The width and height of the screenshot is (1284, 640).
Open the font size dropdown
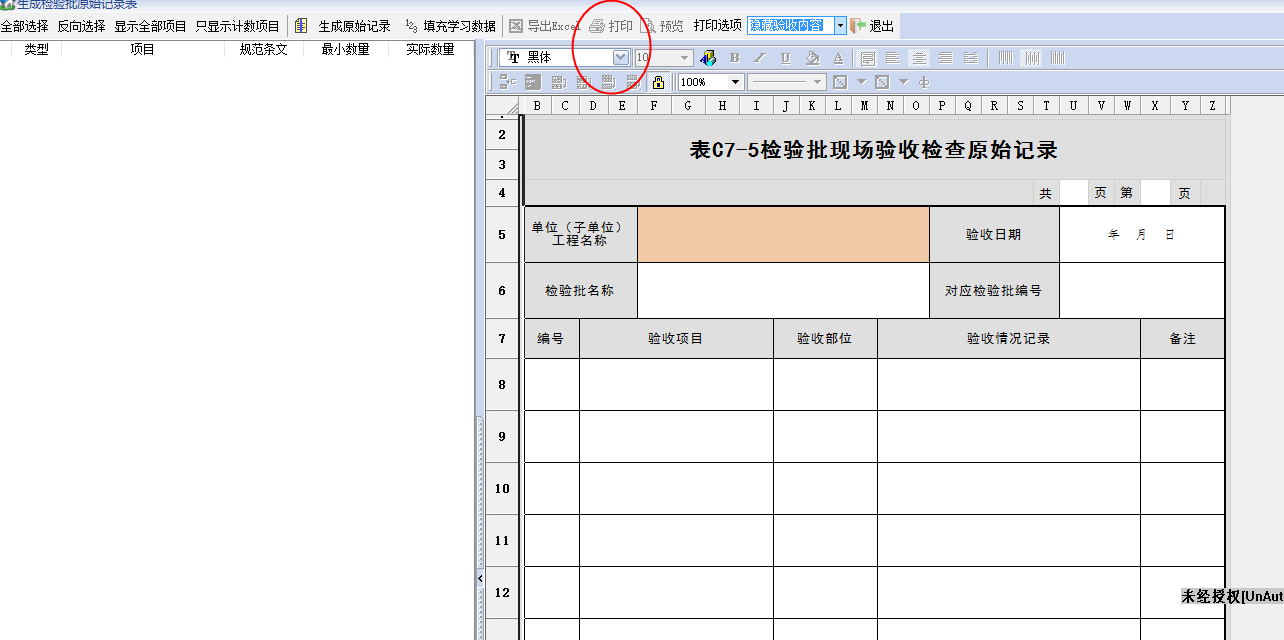click(x=685, y=58)
